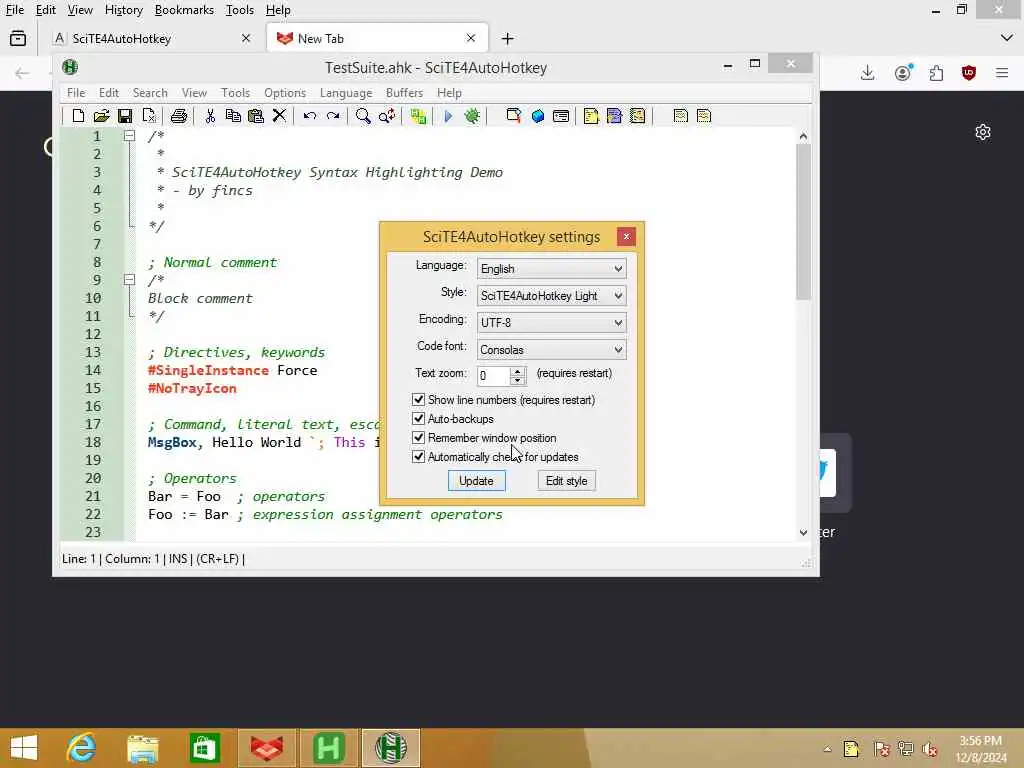Click the window-shaped icon beside the blue cube
This screenshot has width=1024, height=768.
[561, 116]
